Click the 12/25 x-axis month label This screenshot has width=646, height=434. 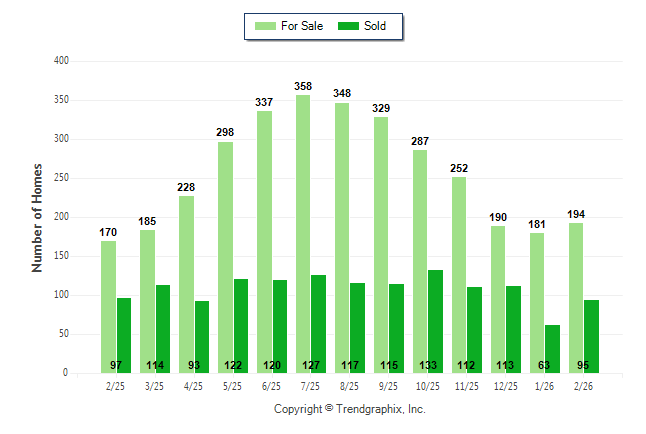pyautogui.click(x=505, y=385)
